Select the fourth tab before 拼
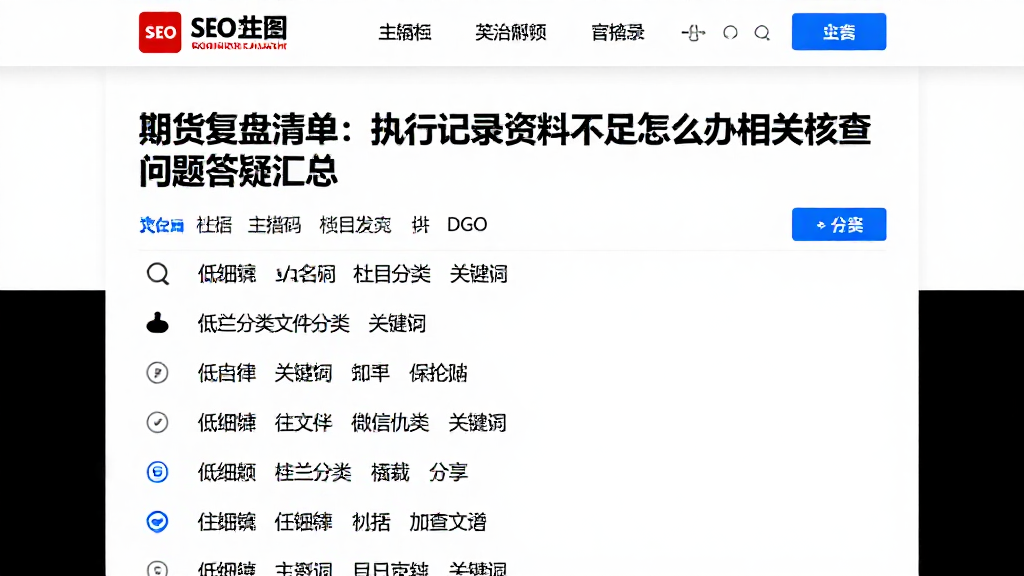The width and height of the screenshot is (1024, 576). click(x=355, y=225)
